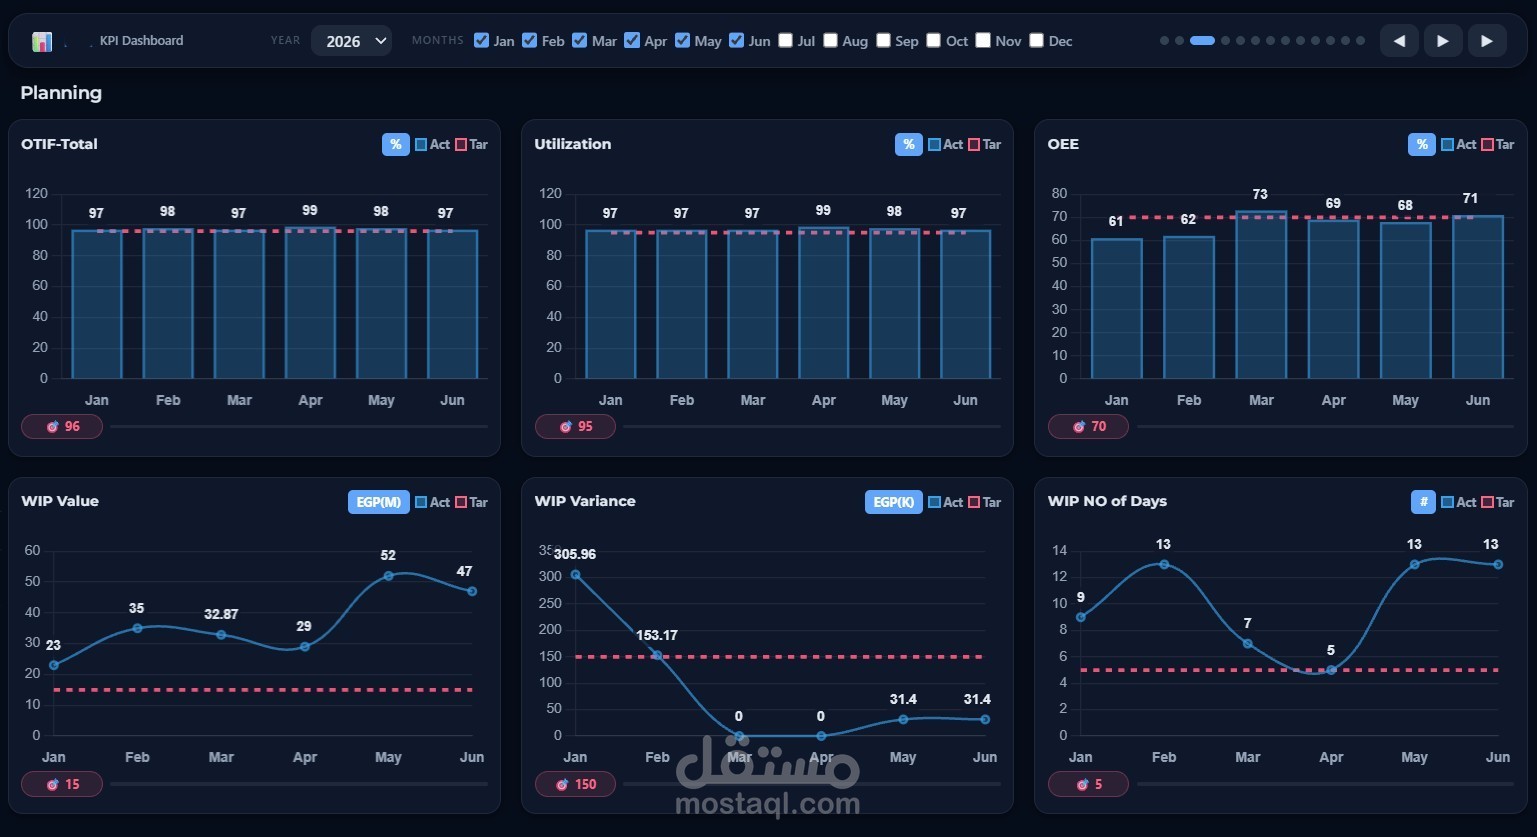The width and height of the screenshot is (1537, 837).
Task: Click the Mar bar in OEE chart
Action: coord(1261,295)
